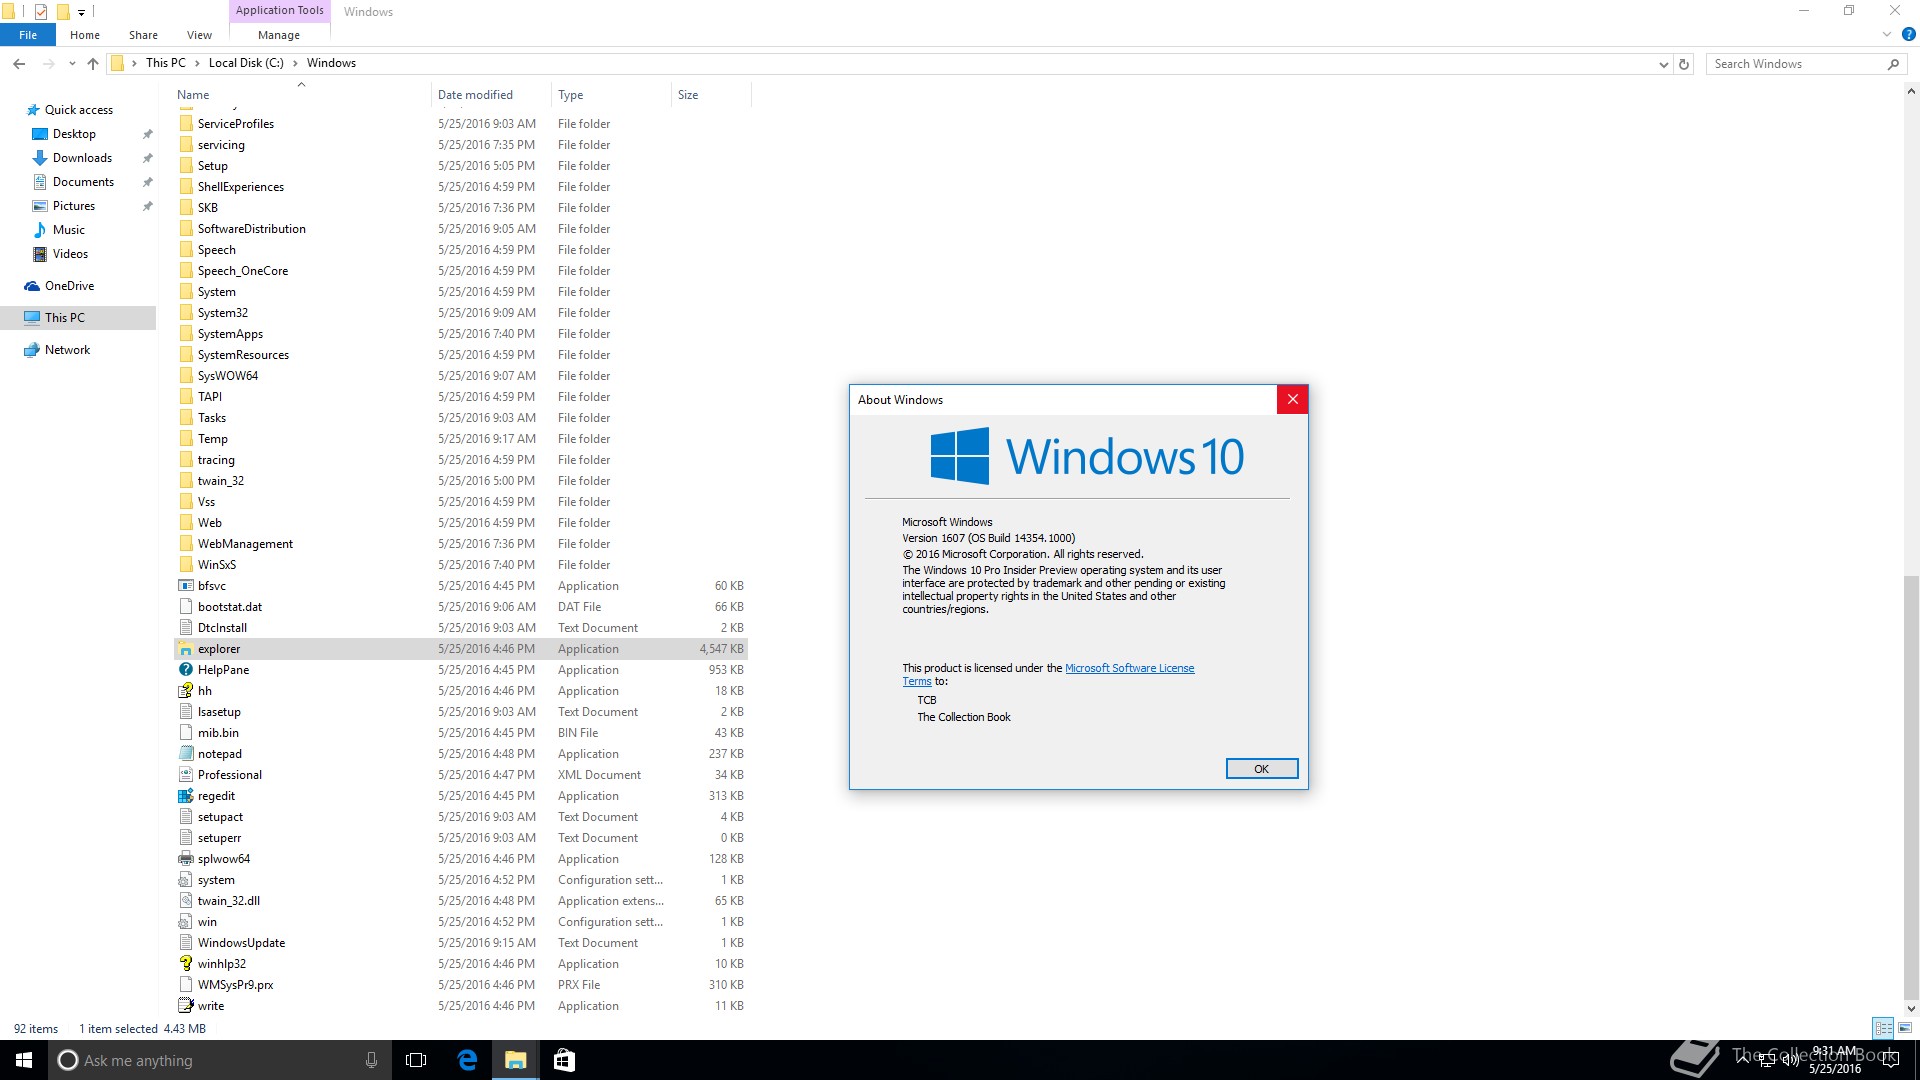Select the twain_32.dll file
Screen dimensions: 1920x1080
[461, 901]
